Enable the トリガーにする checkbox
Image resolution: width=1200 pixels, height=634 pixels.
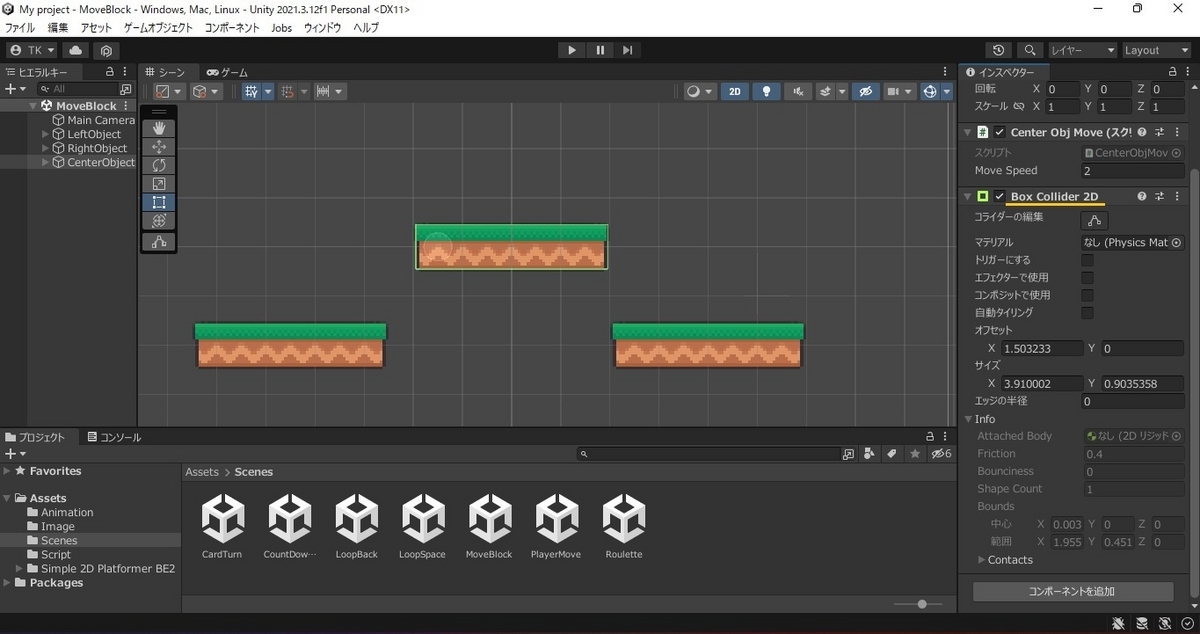tap(1087, 260)
